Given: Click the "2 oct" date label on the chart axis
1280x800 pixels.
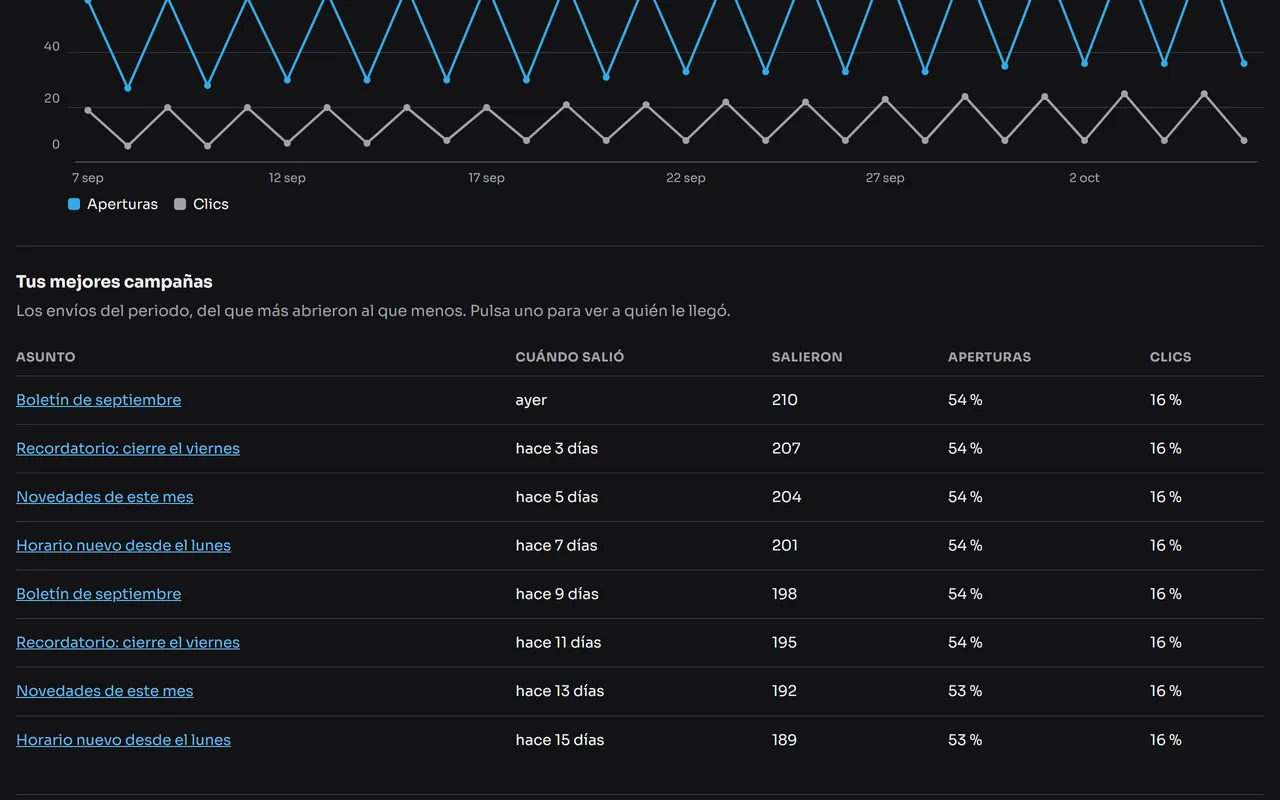Looking at the screenshot, I should pyautogui.click(x=1084, y=178).
